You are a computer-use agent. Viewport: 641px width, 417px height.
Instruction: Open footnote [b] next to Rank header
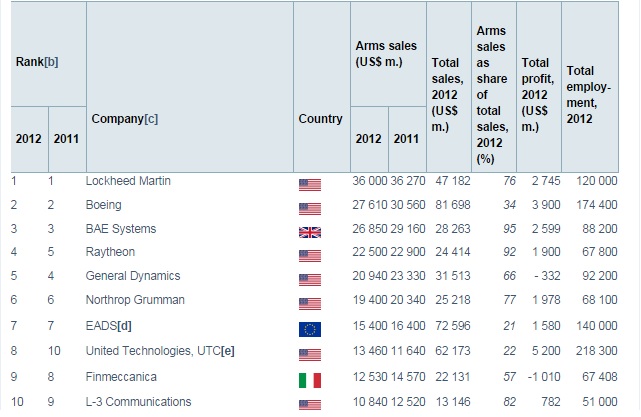[x=51, y=62]
